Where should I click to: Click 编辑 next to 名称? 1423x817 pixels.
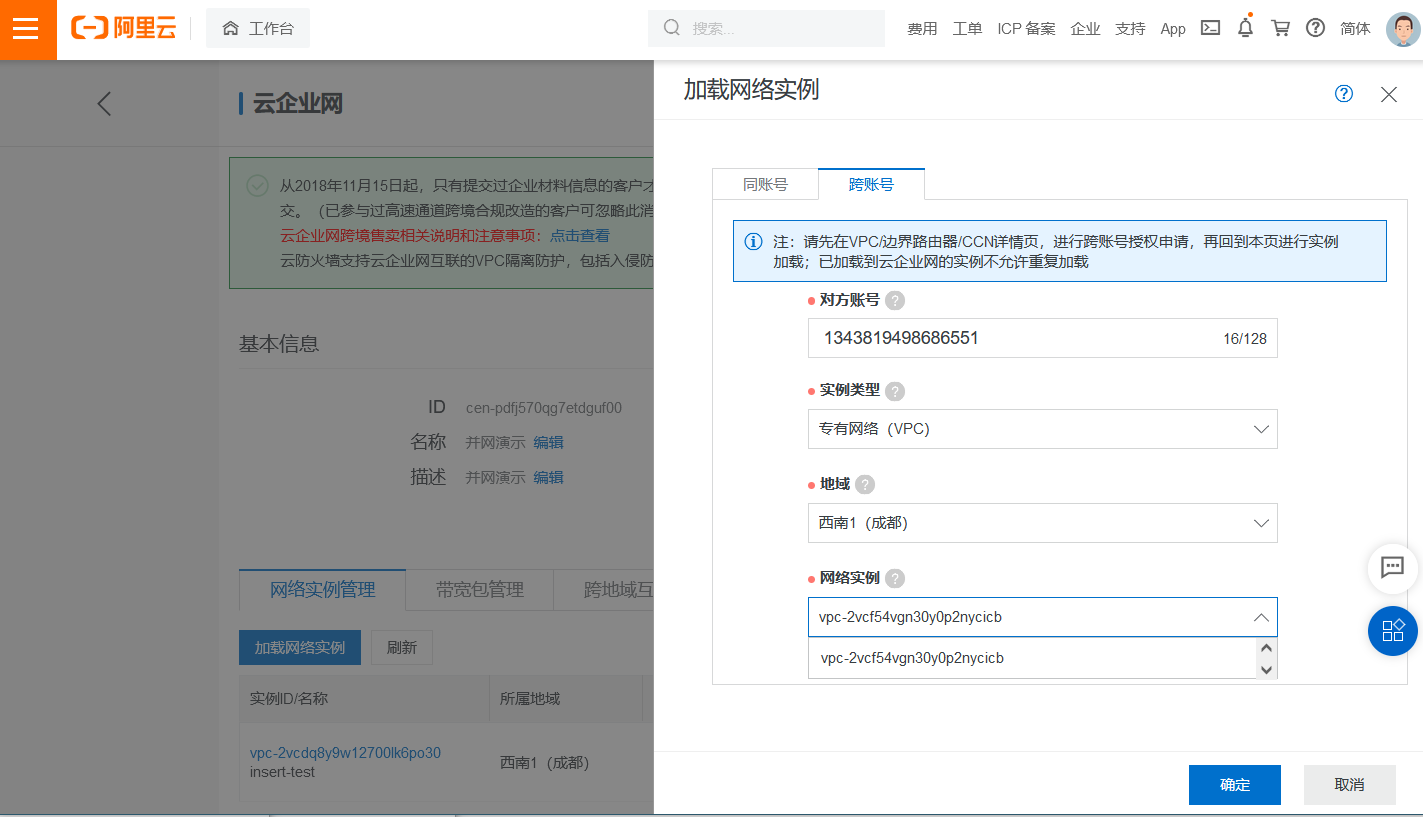[x=548, y=443]
